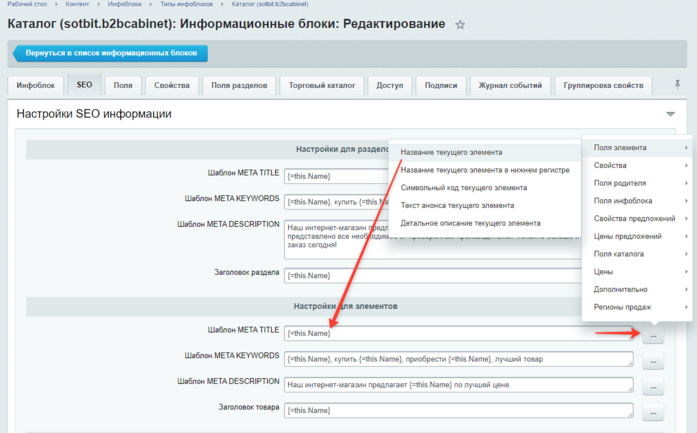The image size is (697, 433).
Task: Expand Поля инфоблока submenu
Action: pos(637,201)
